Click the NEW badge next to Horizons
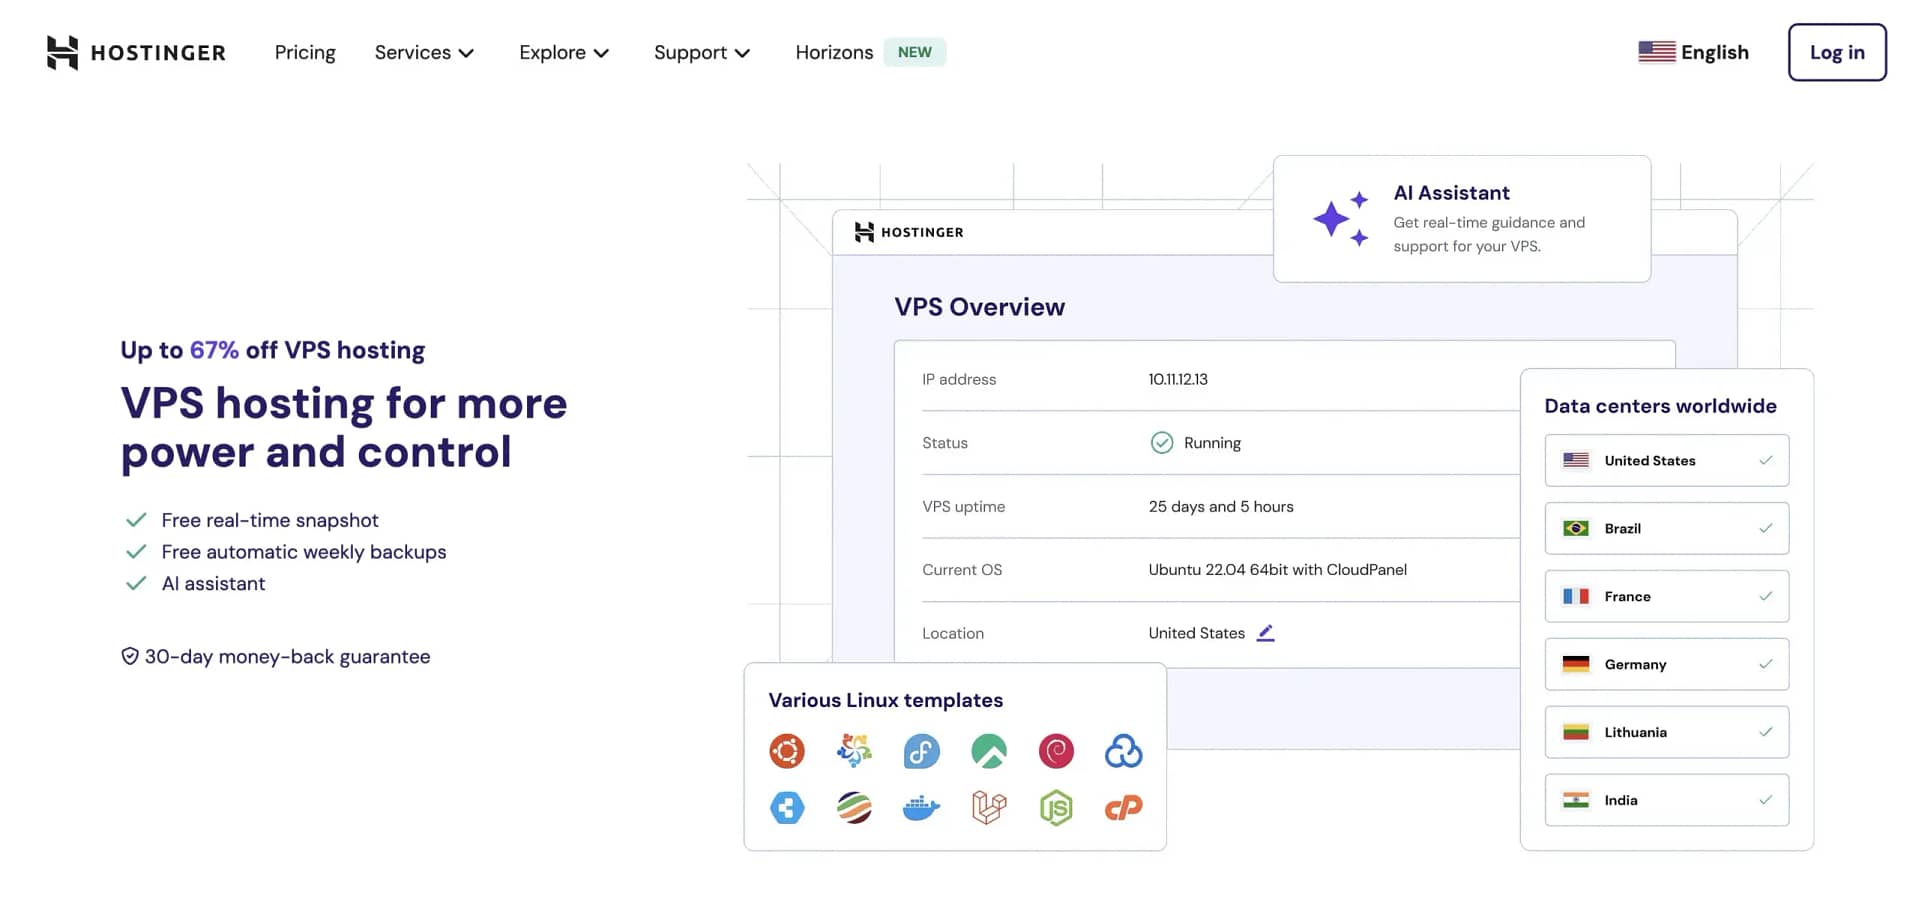 [914, 52]
